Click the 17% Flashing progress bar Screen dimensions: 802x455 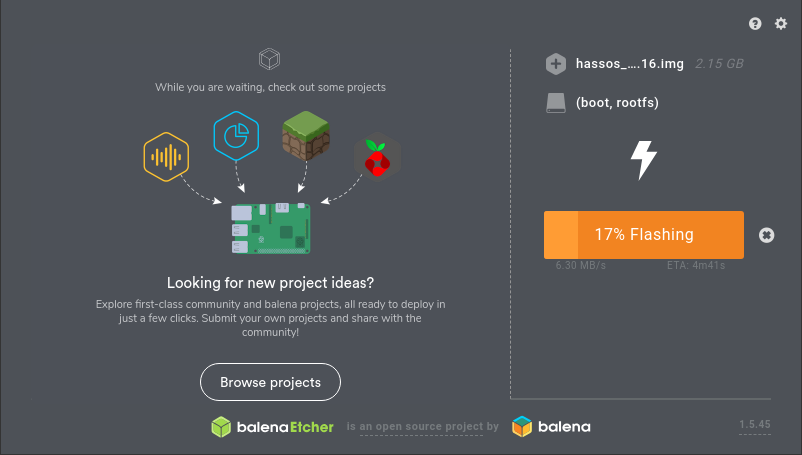643,235
